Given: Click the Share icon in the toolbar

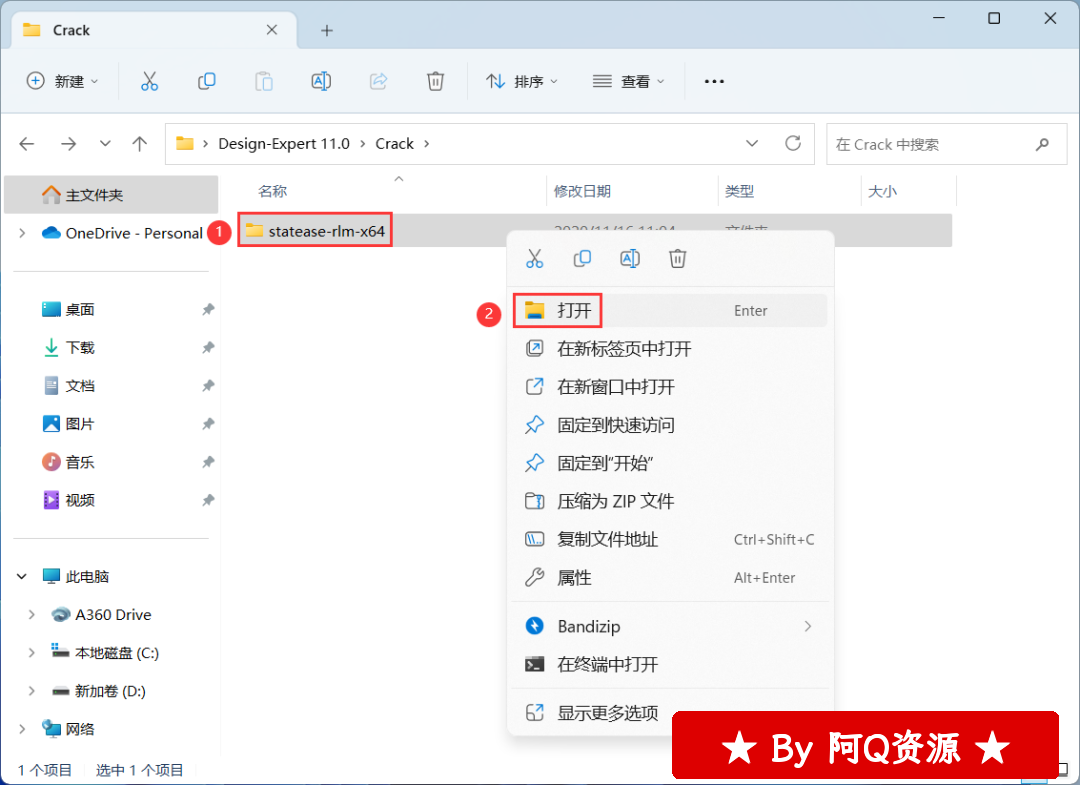Looking at the screenshot, I should [378, 81].
